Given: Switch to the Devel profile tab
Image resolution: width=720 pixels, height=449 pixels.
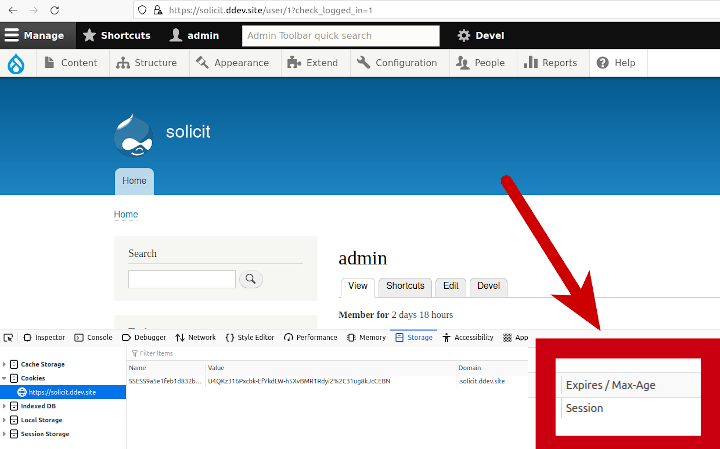Looking at the screenshot, I should coord(488,286).
